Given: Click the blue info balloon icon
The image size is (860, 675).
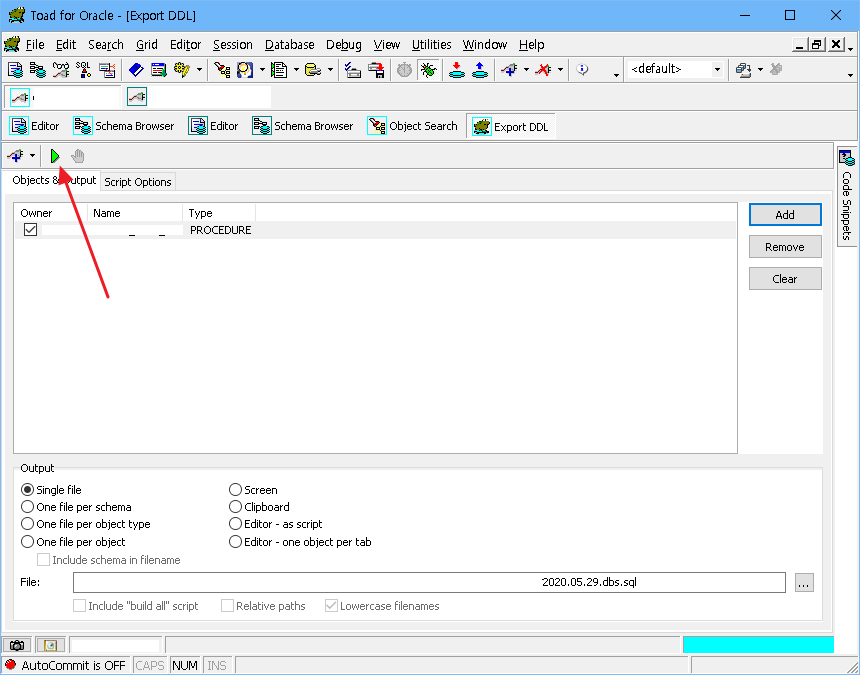Looking at the screenshot, I should (x=582, y=70).
